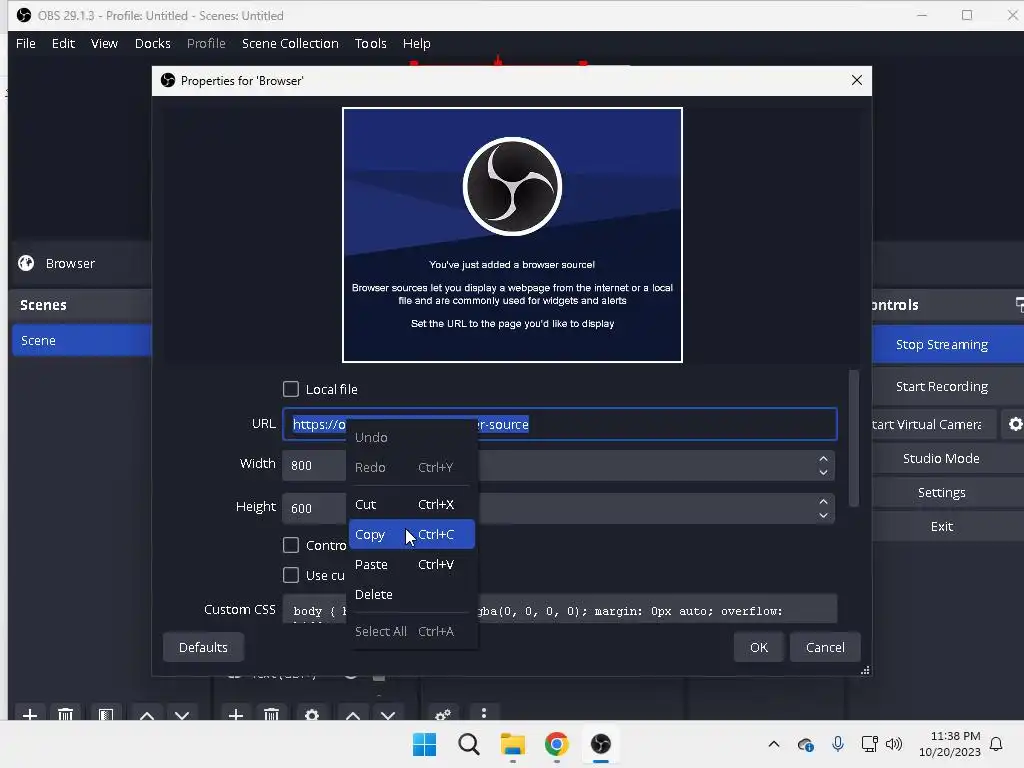
Task: Click the Cancel button
Action: (x=825, y=647)
